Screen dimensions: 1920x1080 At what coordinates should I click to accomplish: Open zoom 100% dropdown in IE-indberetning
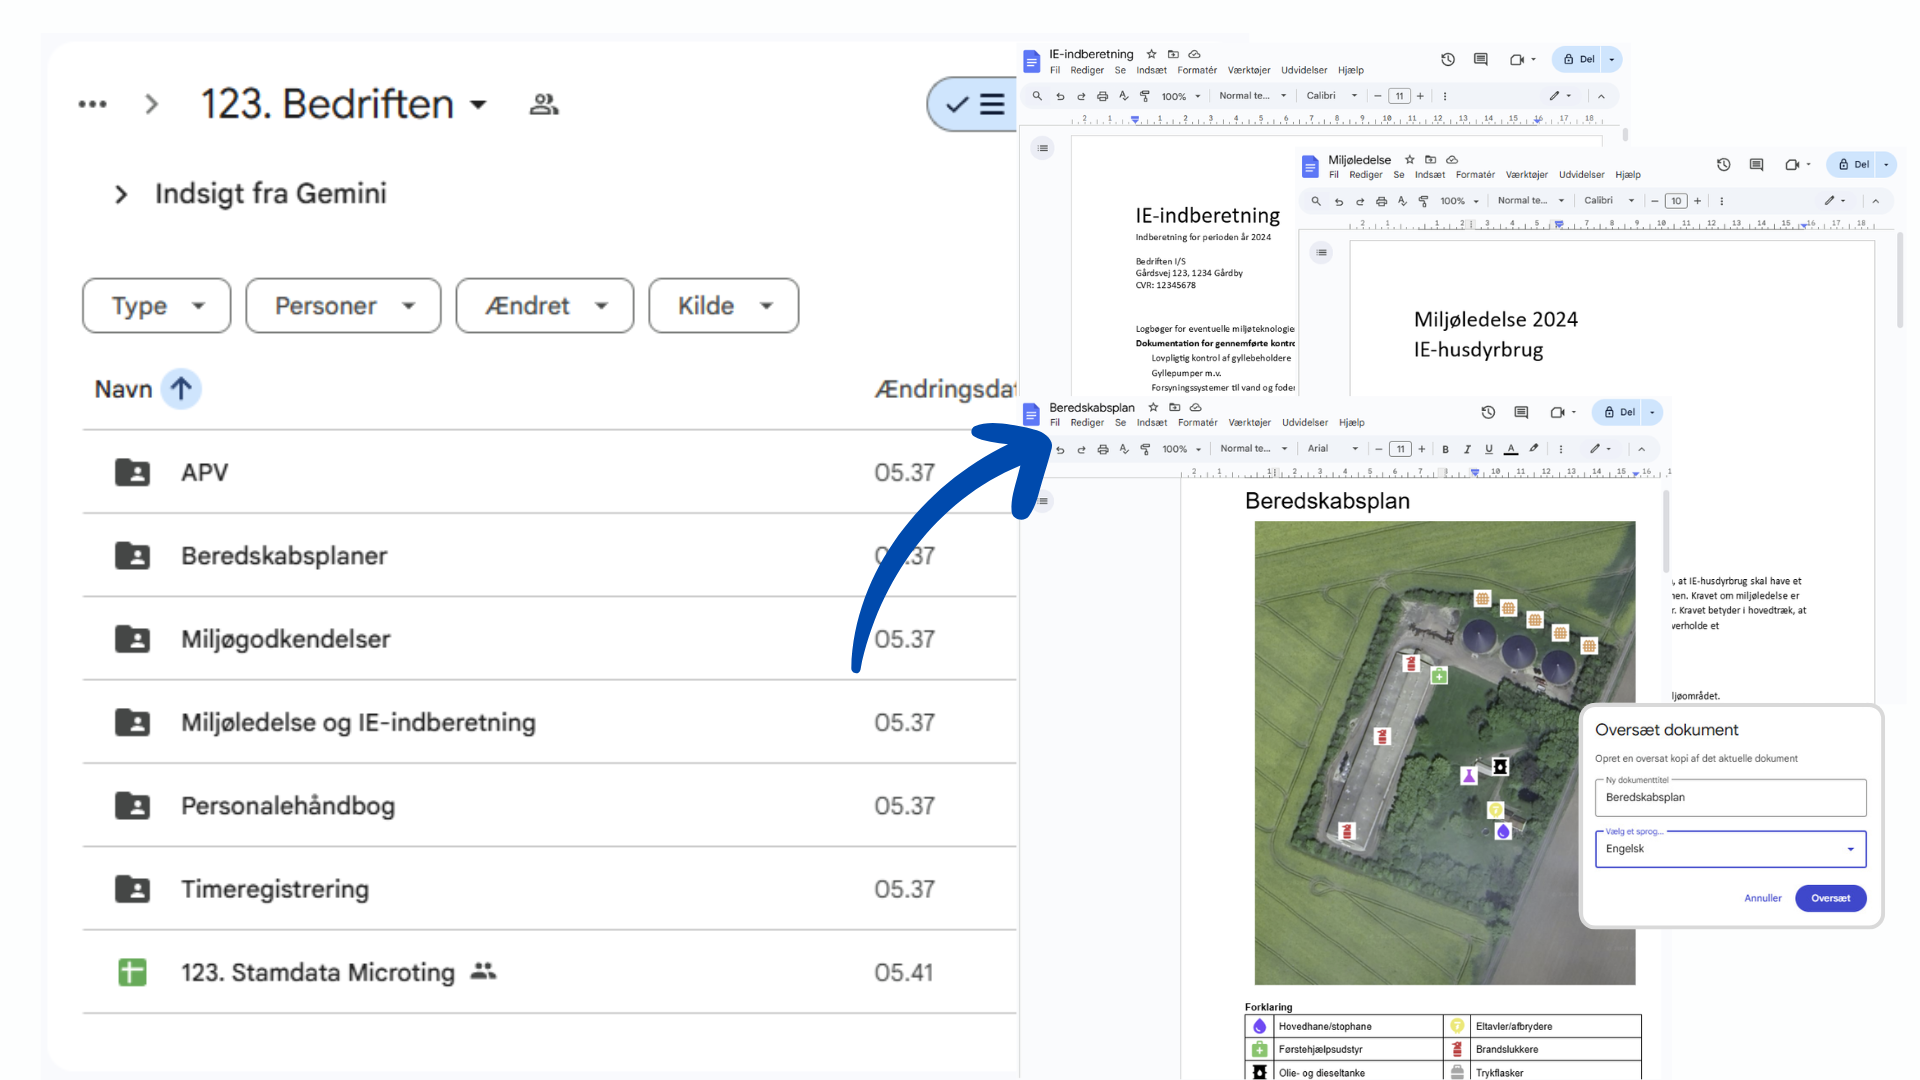click(1181, 97)
